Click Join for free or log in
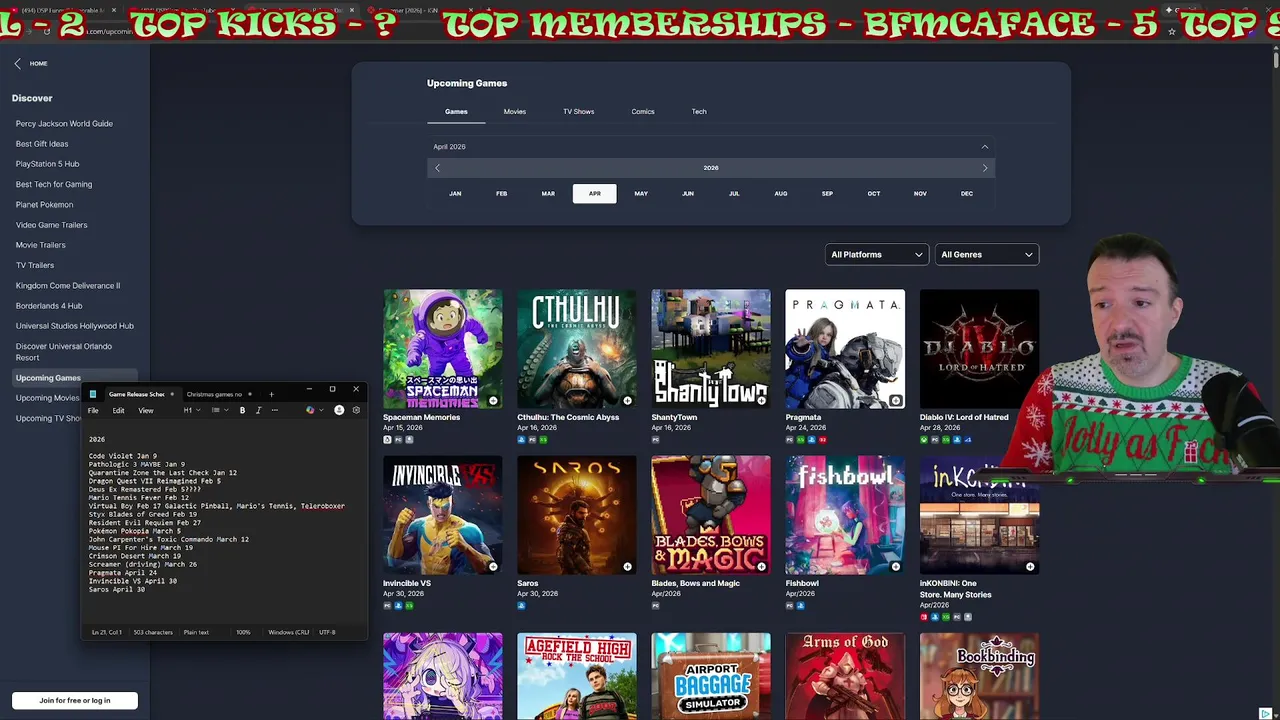Image resolution: width=1280 pixels, height=720 pixels. [x=75, y=700]
